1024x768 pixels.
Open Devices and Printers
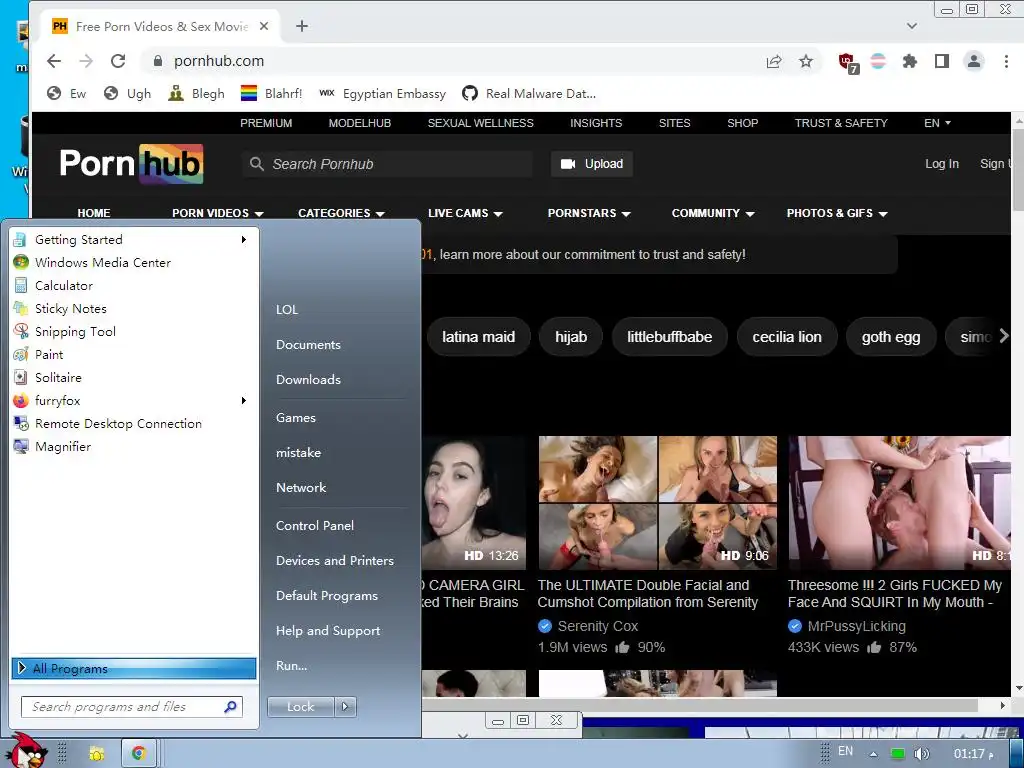click(x=335, y=560)
